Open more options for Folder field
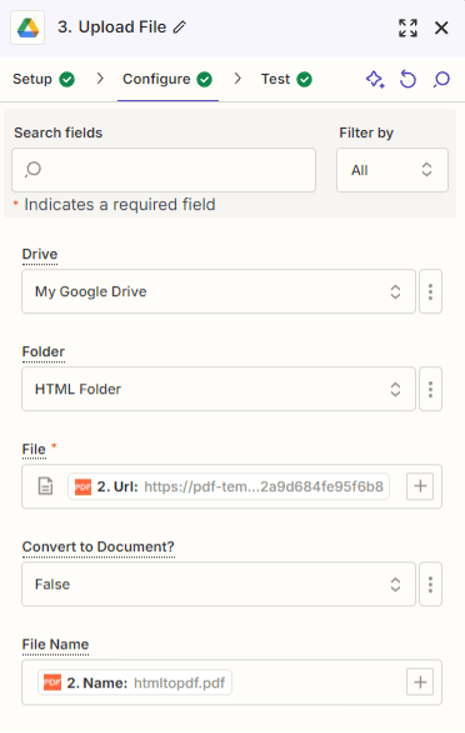This screenshot has height=733, width=465. pos(430,389)
